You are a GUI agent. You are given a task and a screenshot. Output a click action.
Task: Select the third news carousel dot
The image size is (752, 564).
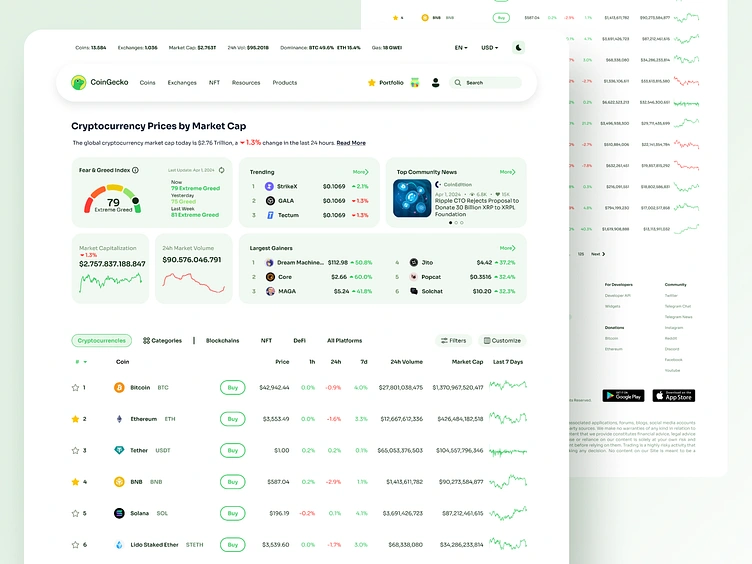click(x=462, y=223)
